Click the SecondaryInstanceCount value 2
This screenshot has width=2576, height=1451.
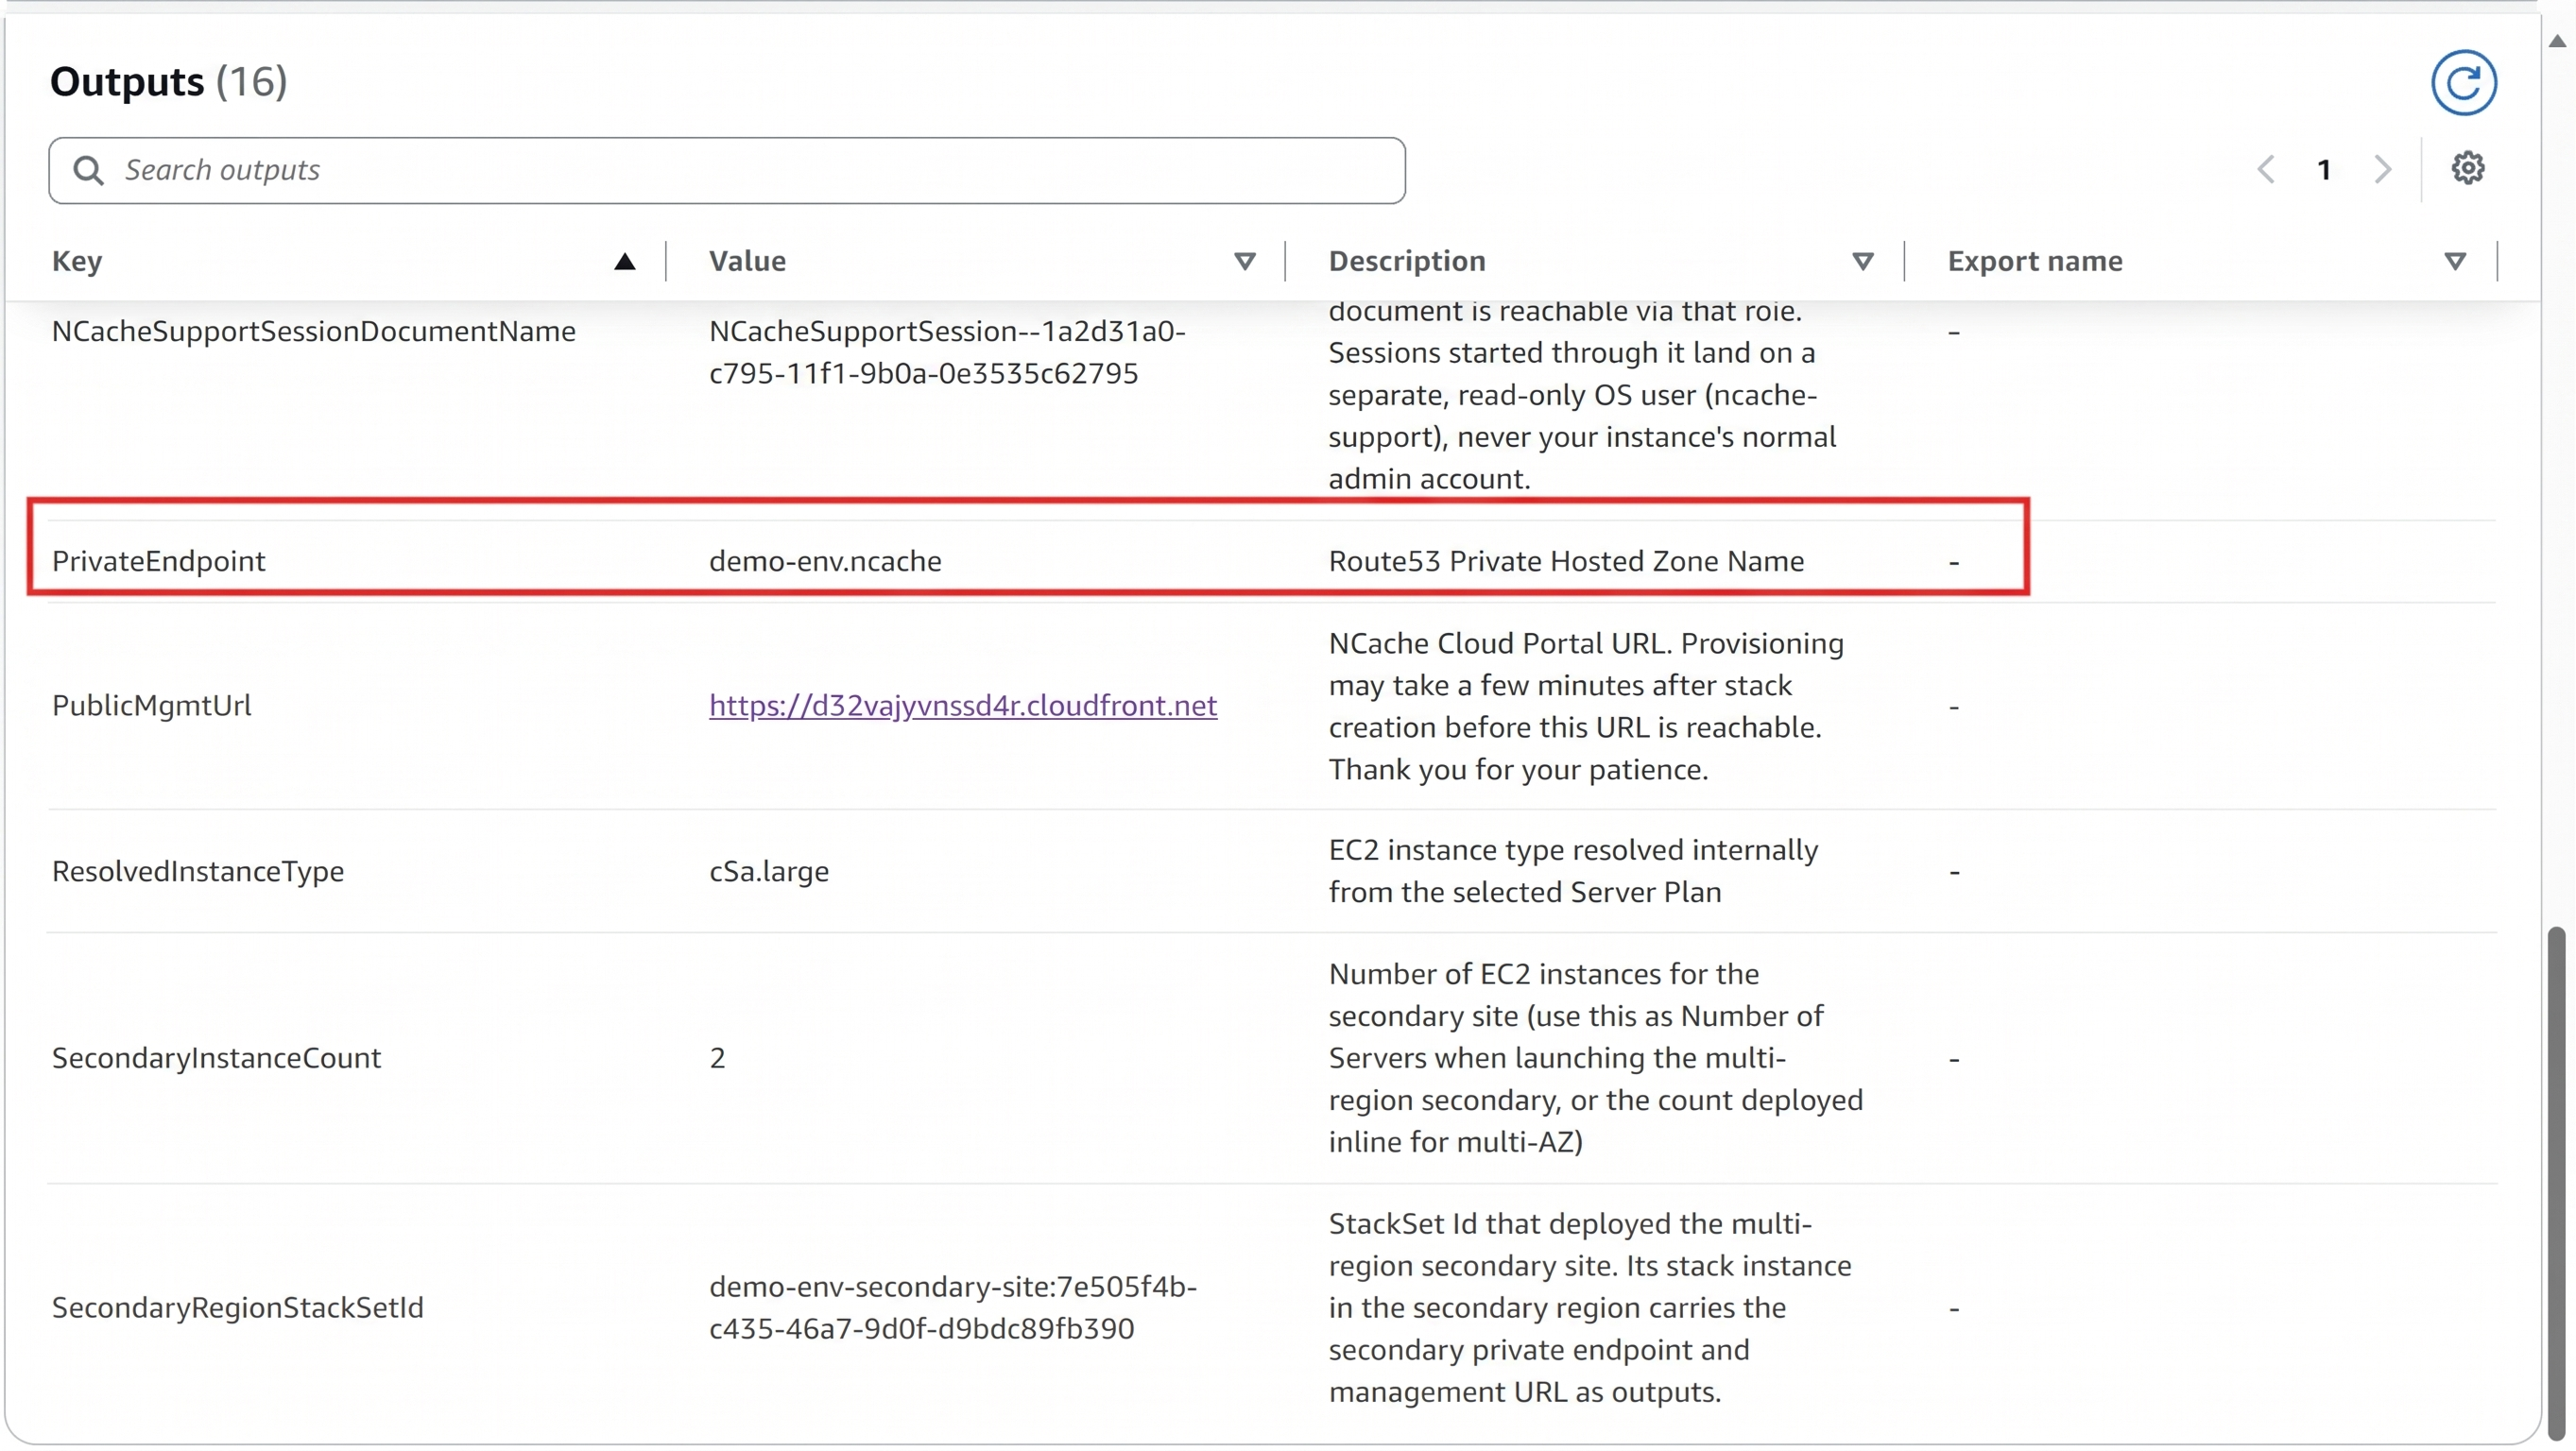(717, 1058)
